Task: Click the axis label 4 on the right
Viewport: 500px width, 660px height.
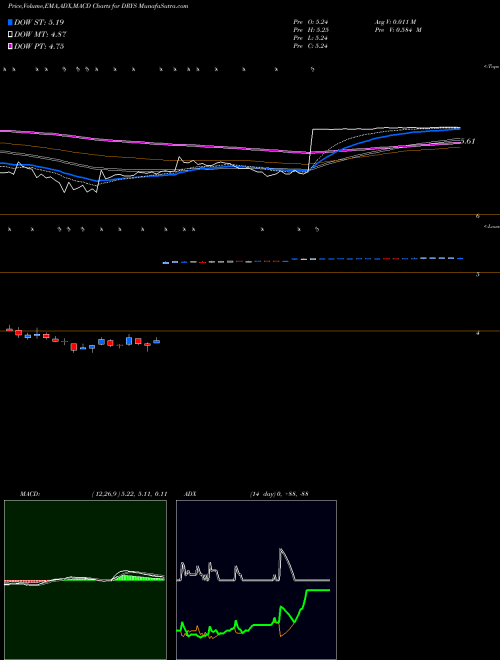Action: pyautogui.click(x=478, y=333)
